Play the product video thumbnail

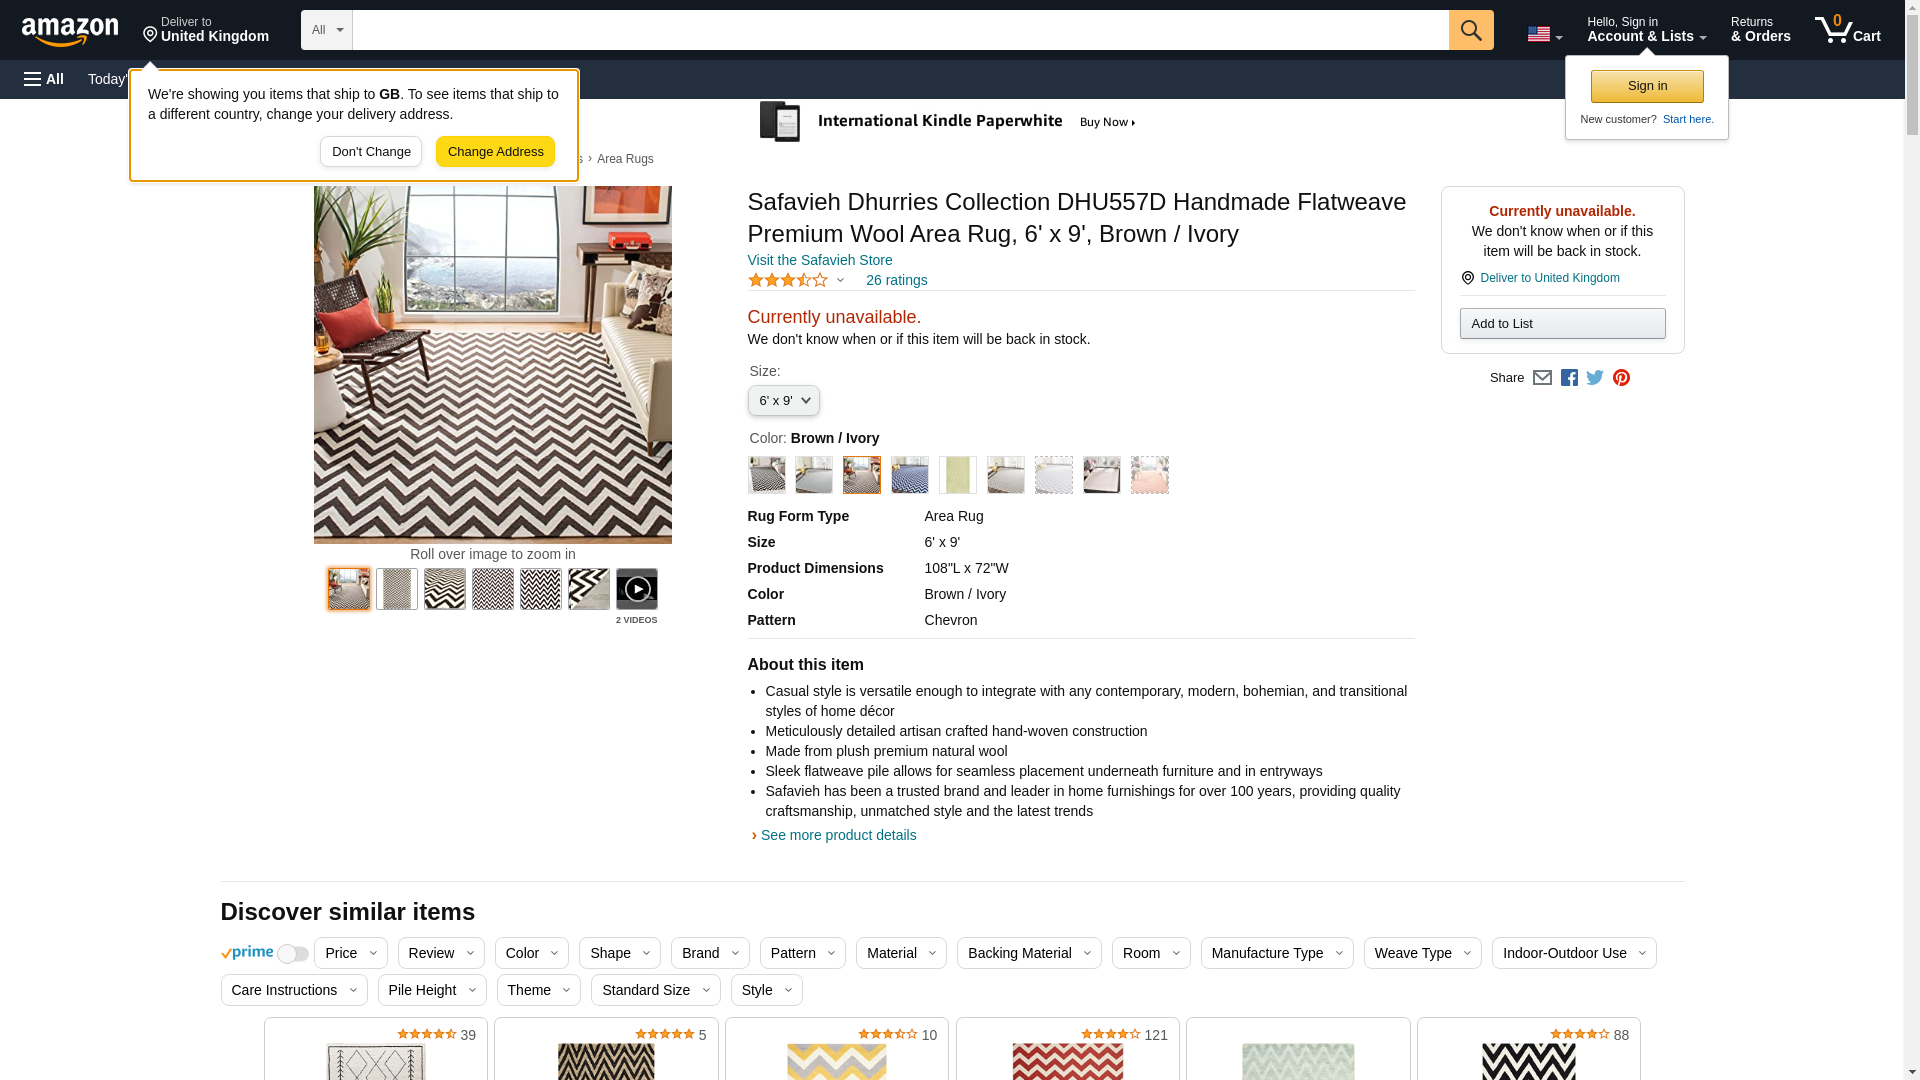(x=636, y=589)
